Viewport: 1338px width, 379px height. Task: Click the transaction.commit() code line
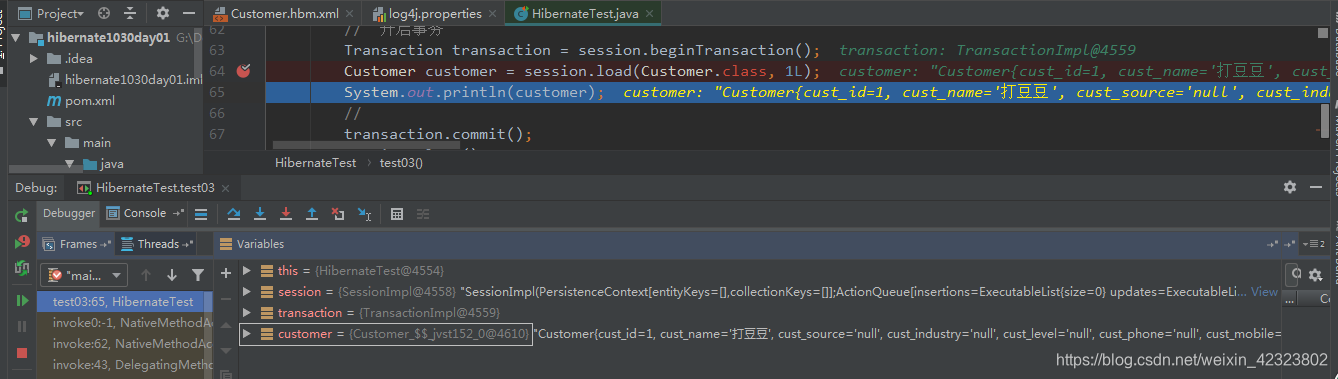(438, 134)
